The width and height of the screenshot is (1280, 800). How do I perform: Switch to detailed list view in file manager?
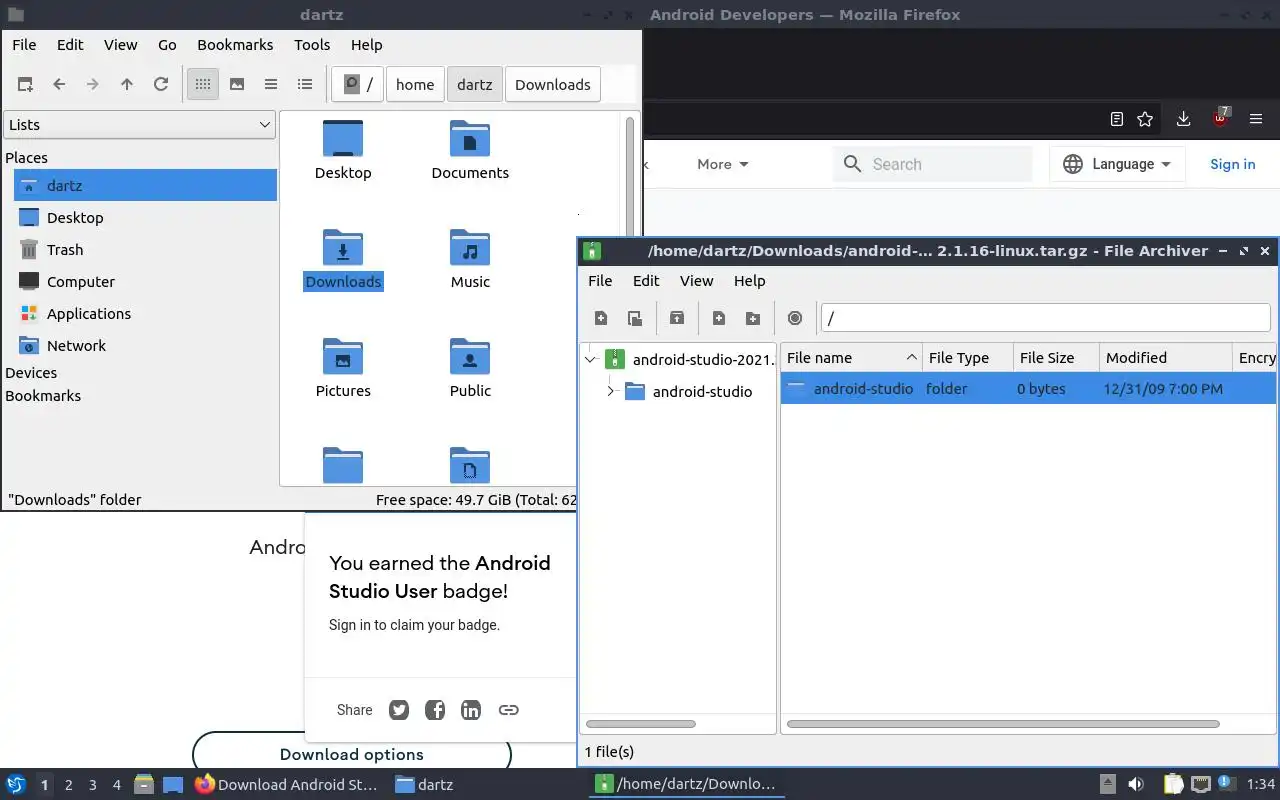[x=305, y=85]
